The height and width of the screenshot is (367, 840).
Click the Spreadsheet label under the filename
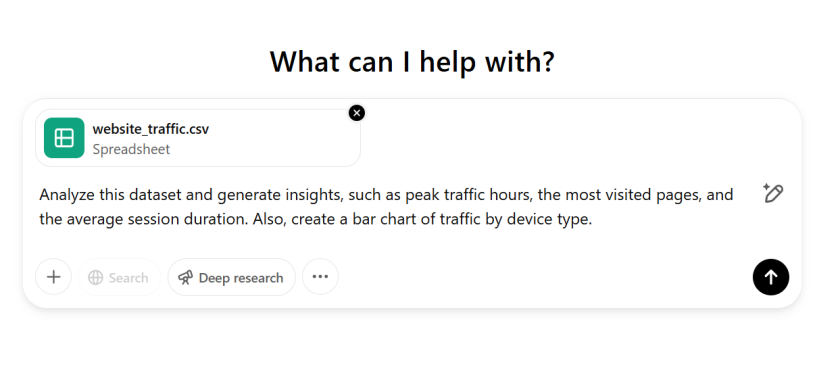[x=131, y=149]
